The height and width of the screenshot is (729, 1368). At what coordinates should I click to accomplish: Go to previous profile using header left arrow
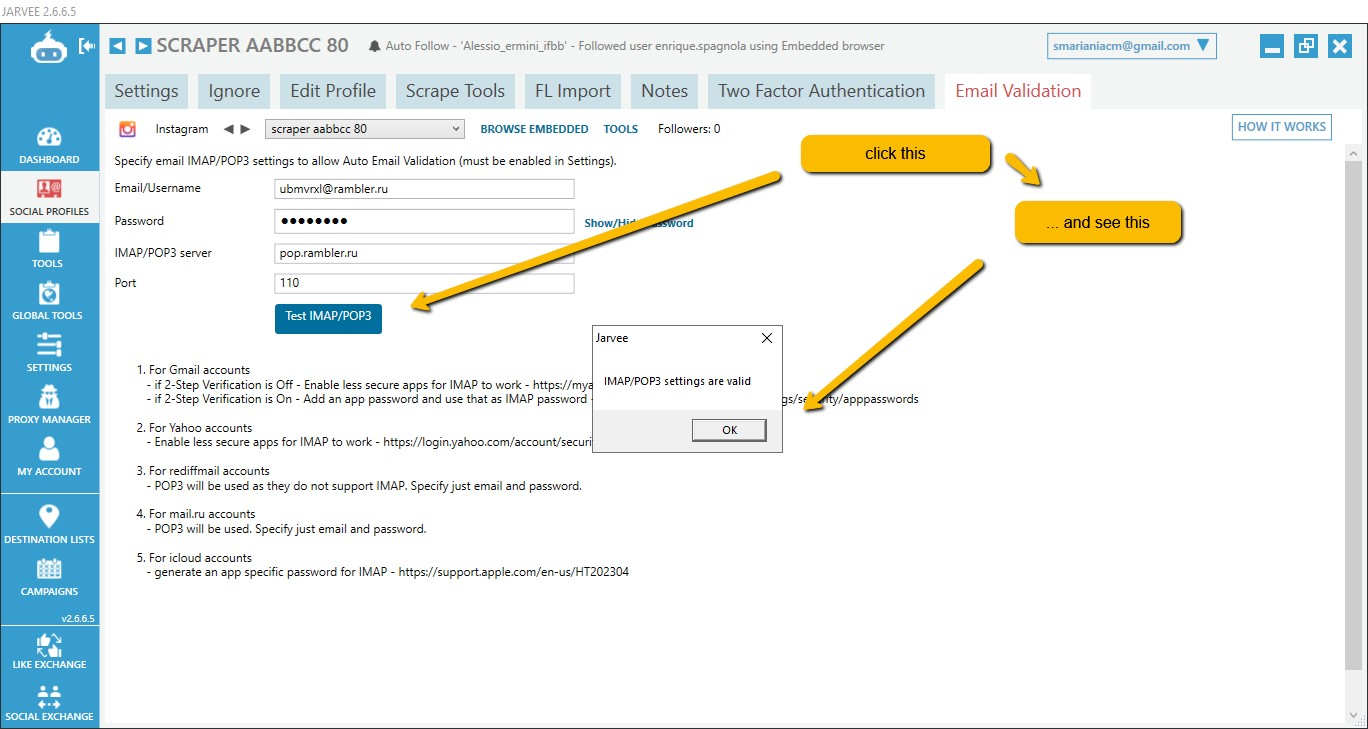coord(117,46)
